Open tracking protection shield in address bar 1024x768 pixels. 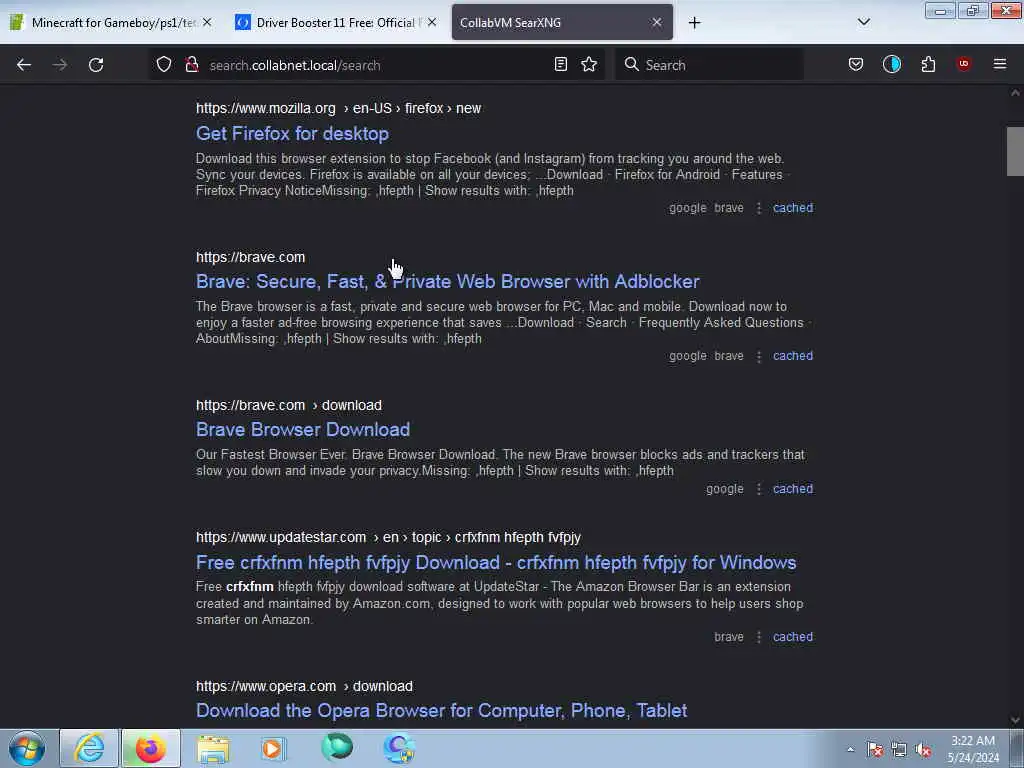click(x=164, y=65)
